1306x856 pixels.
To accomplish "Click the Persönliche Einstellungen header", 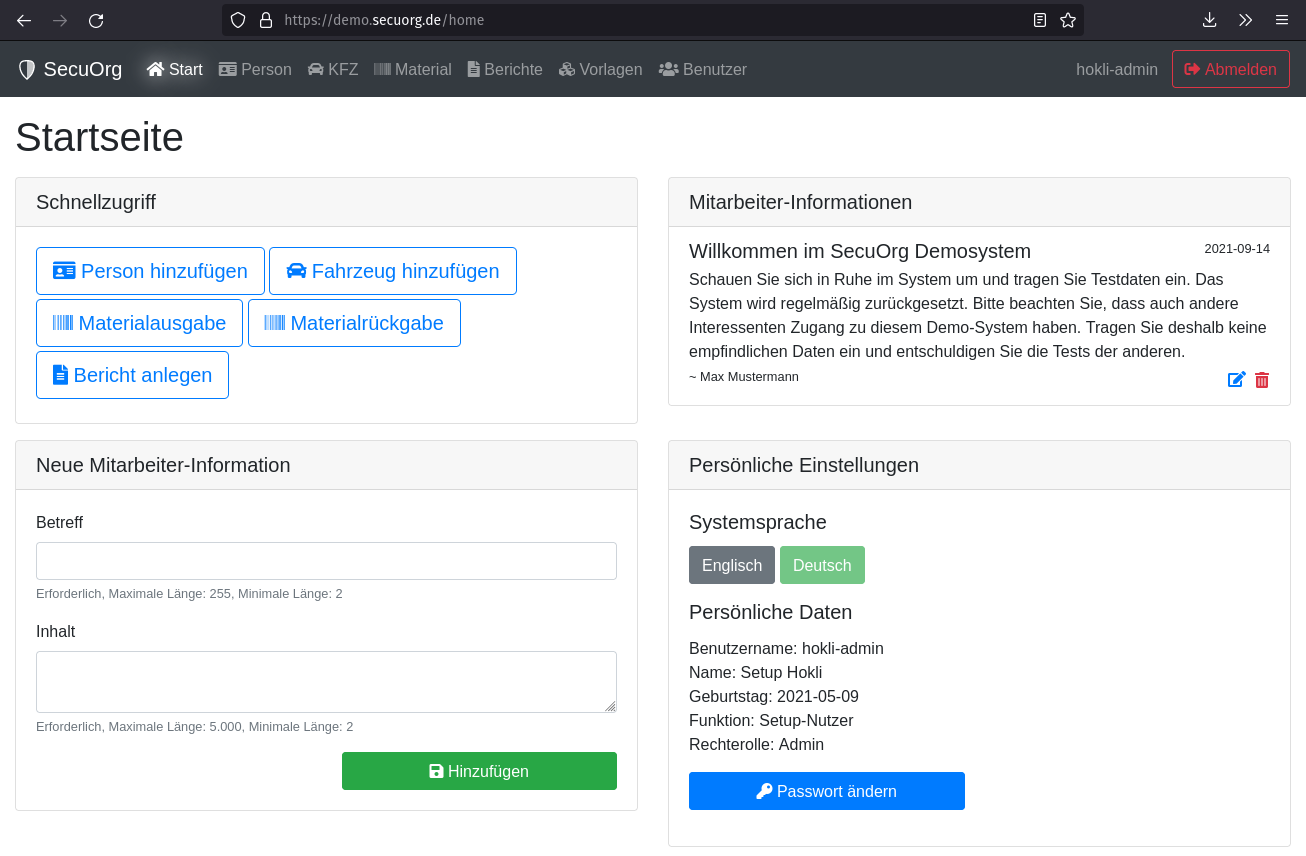I will coord(979,465).
